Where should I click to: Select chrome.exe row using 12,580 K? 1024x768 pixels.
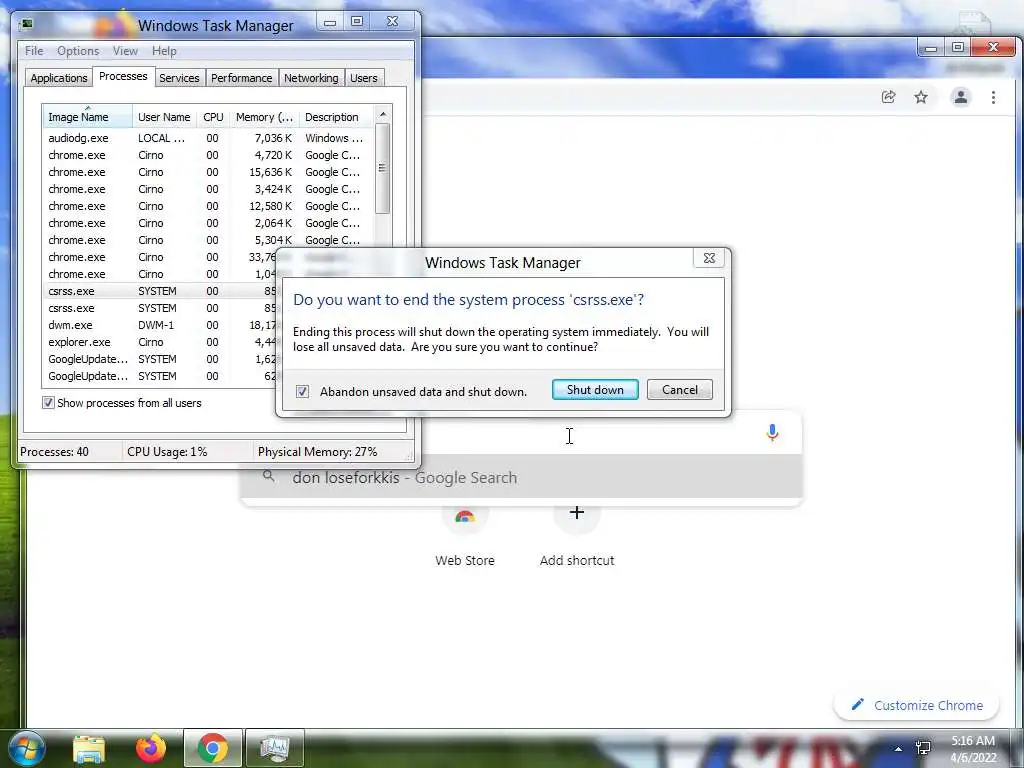coord(208,206)
